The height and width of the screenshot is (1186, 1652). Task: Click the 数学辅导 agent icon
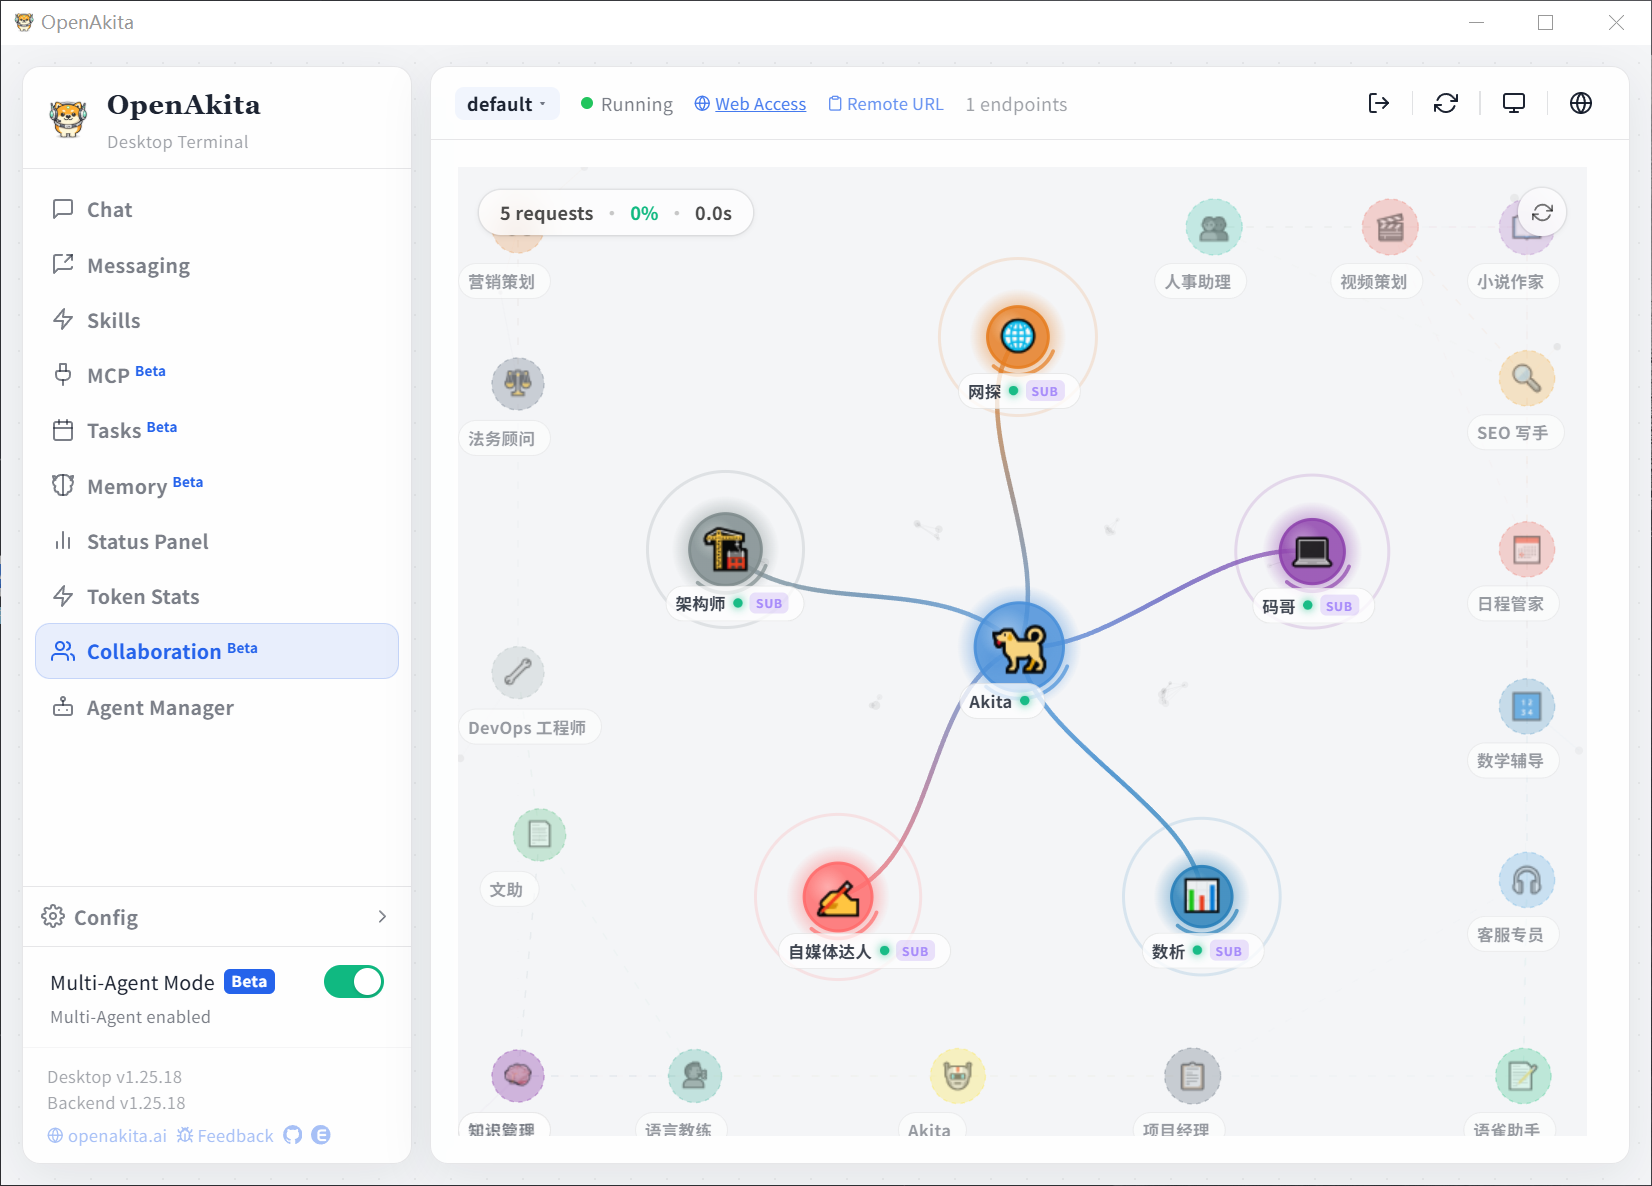(1526, 706)
